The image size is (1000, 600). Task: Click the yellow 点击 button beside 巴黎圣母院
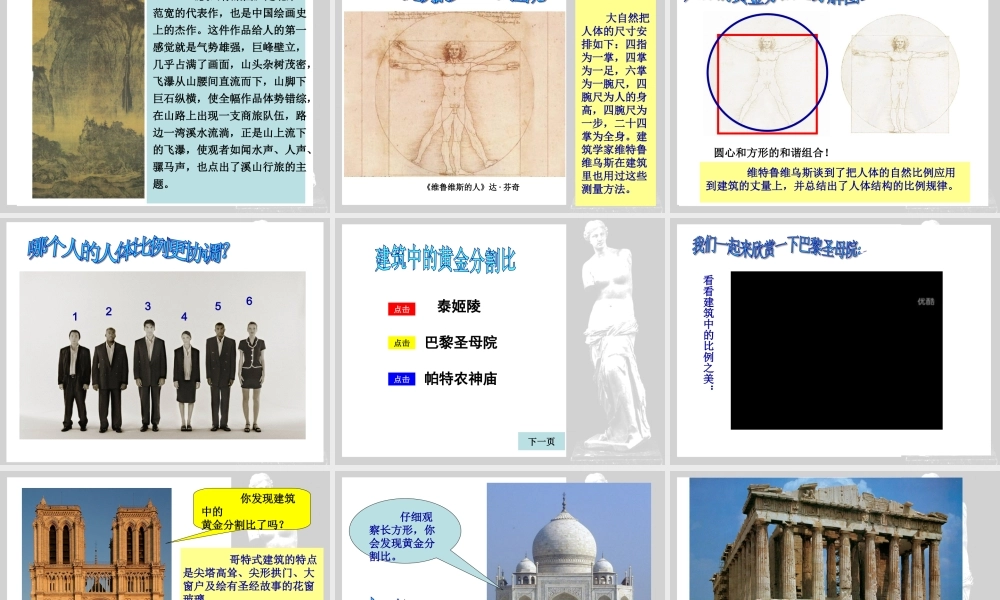tap(401, 342)
